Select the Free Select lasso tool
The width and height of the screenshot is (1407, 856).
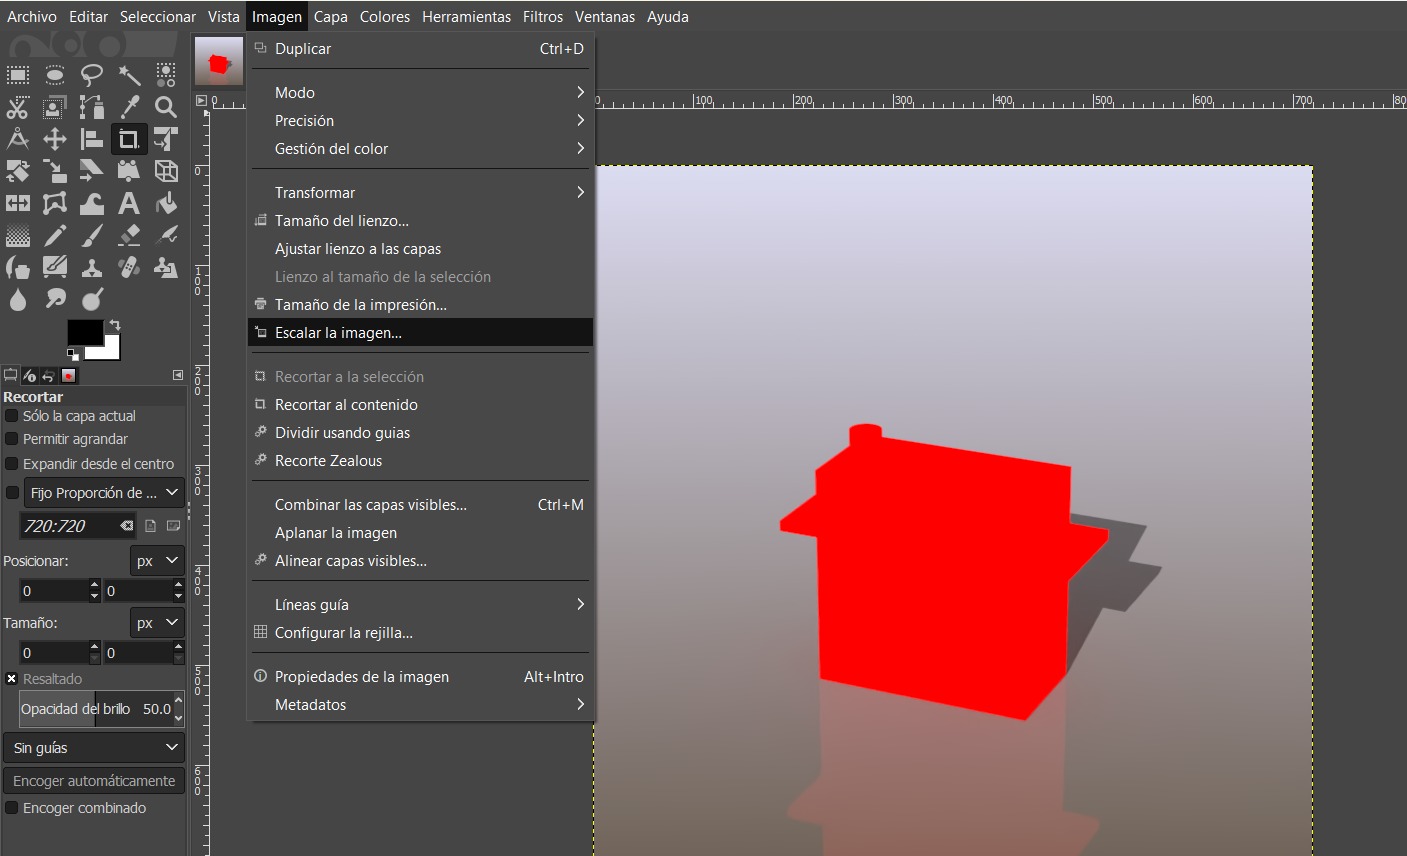point(92,75)
